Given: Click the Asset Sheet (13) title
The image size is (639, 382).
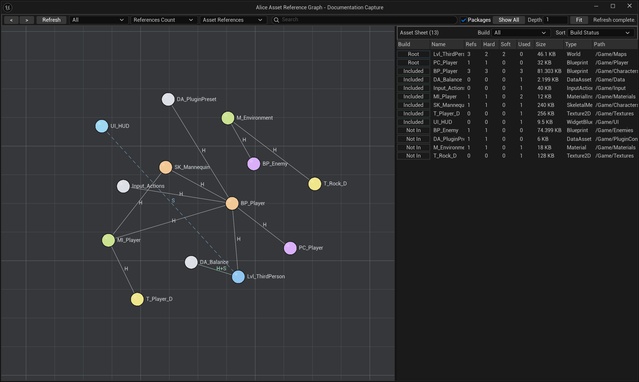Looking at the screenshot, I should (419, 33).
